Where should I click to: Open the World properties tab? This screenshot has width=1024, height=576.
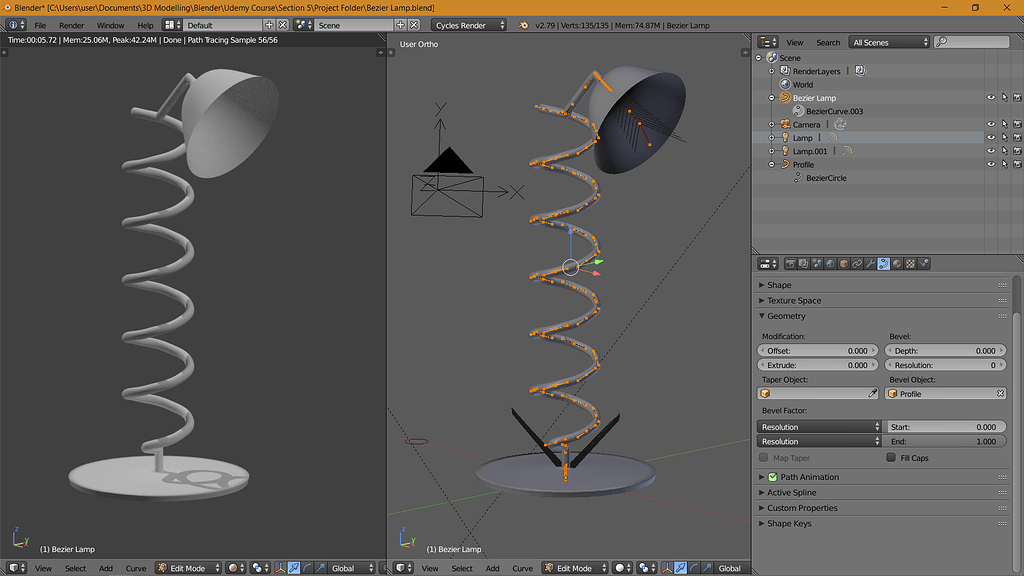click(830, 264)
